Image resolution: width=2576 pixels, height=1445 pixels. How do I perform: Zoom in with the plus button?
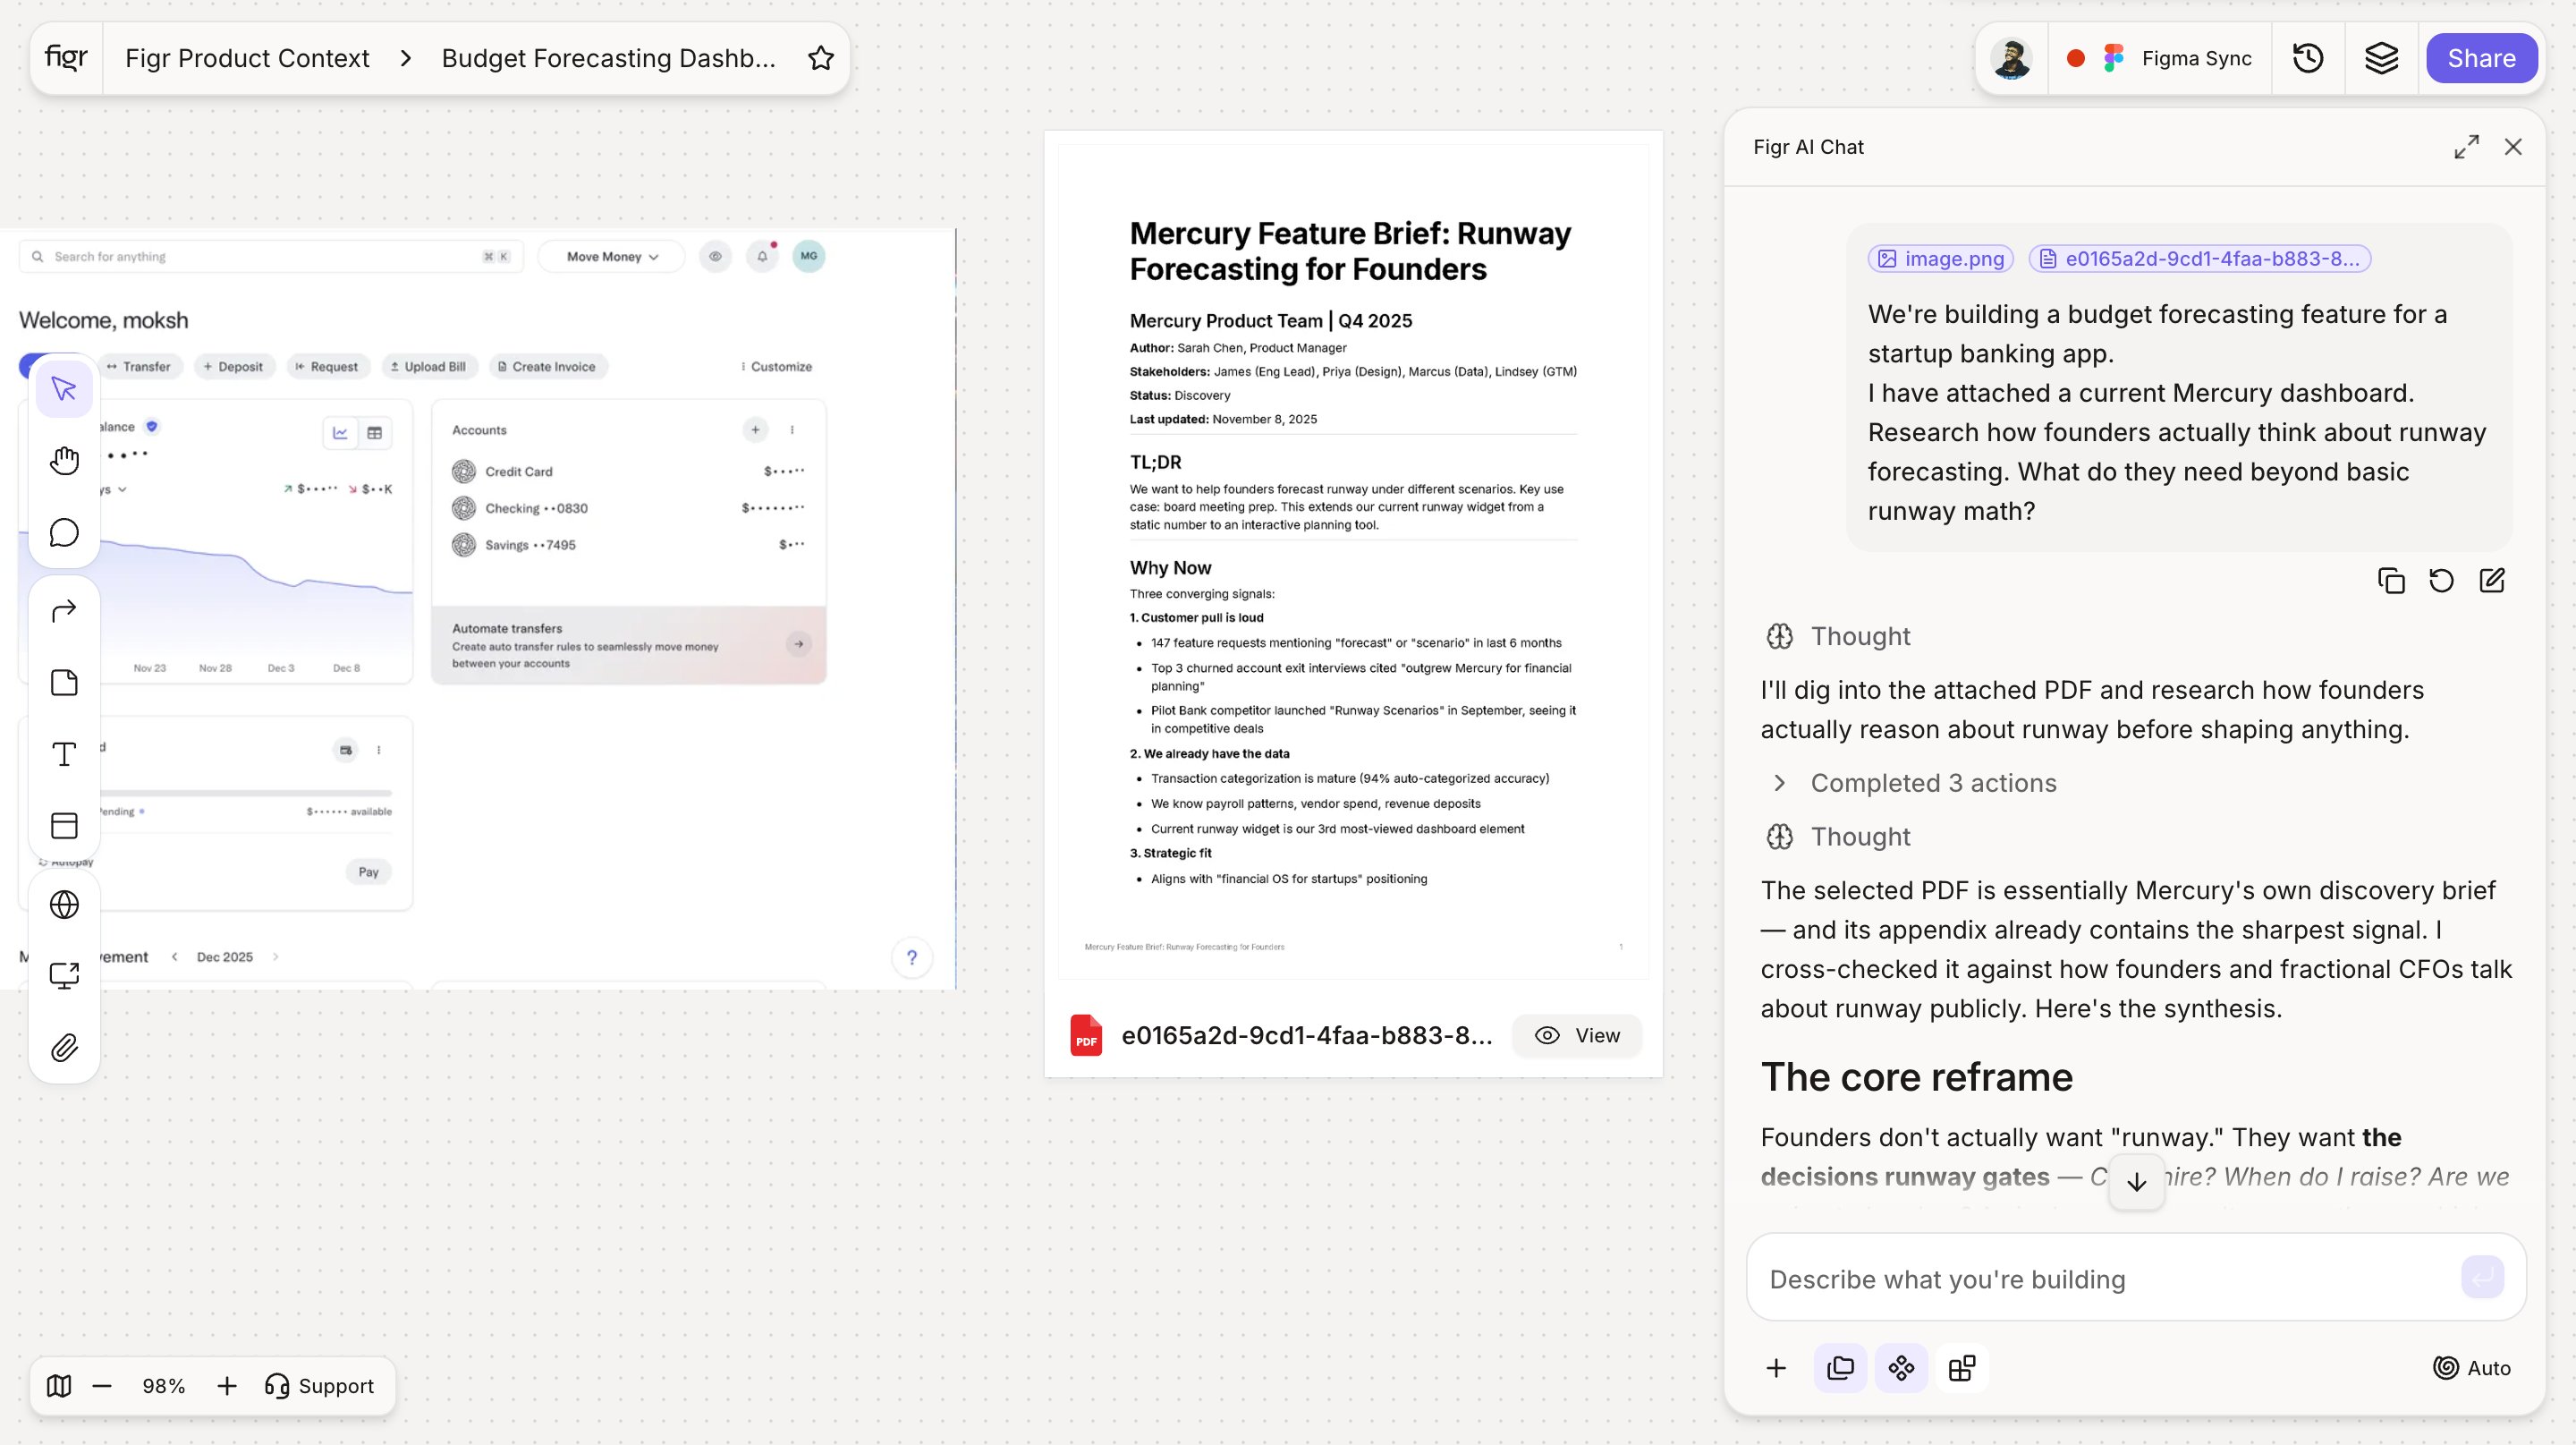pyautogui.click(x=227, y=1386)
